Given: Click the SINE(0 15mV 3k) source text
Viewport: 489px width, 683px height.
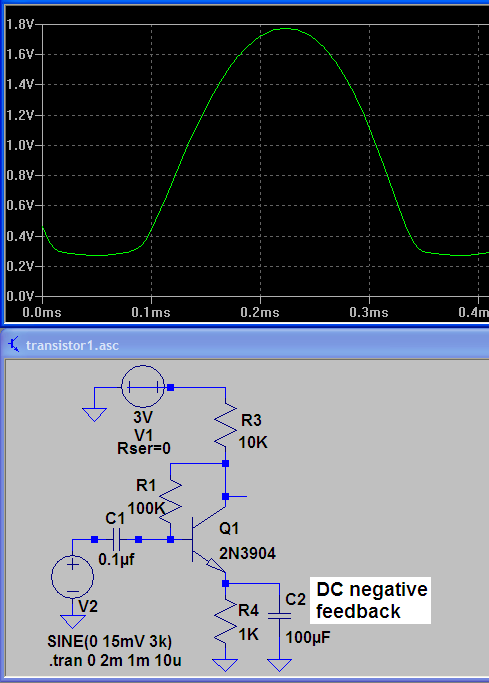Looking at the screenshot, I should 110,641.
